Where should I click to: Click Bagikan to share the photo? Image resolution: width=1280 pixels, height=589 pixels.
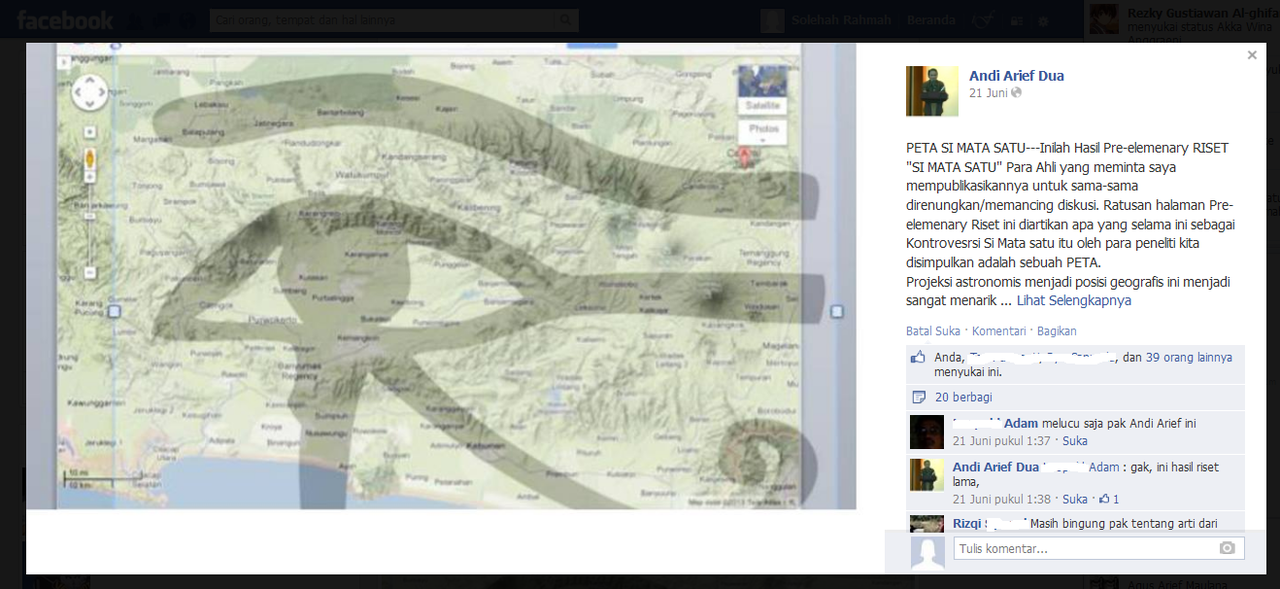tap(1057, 331)
